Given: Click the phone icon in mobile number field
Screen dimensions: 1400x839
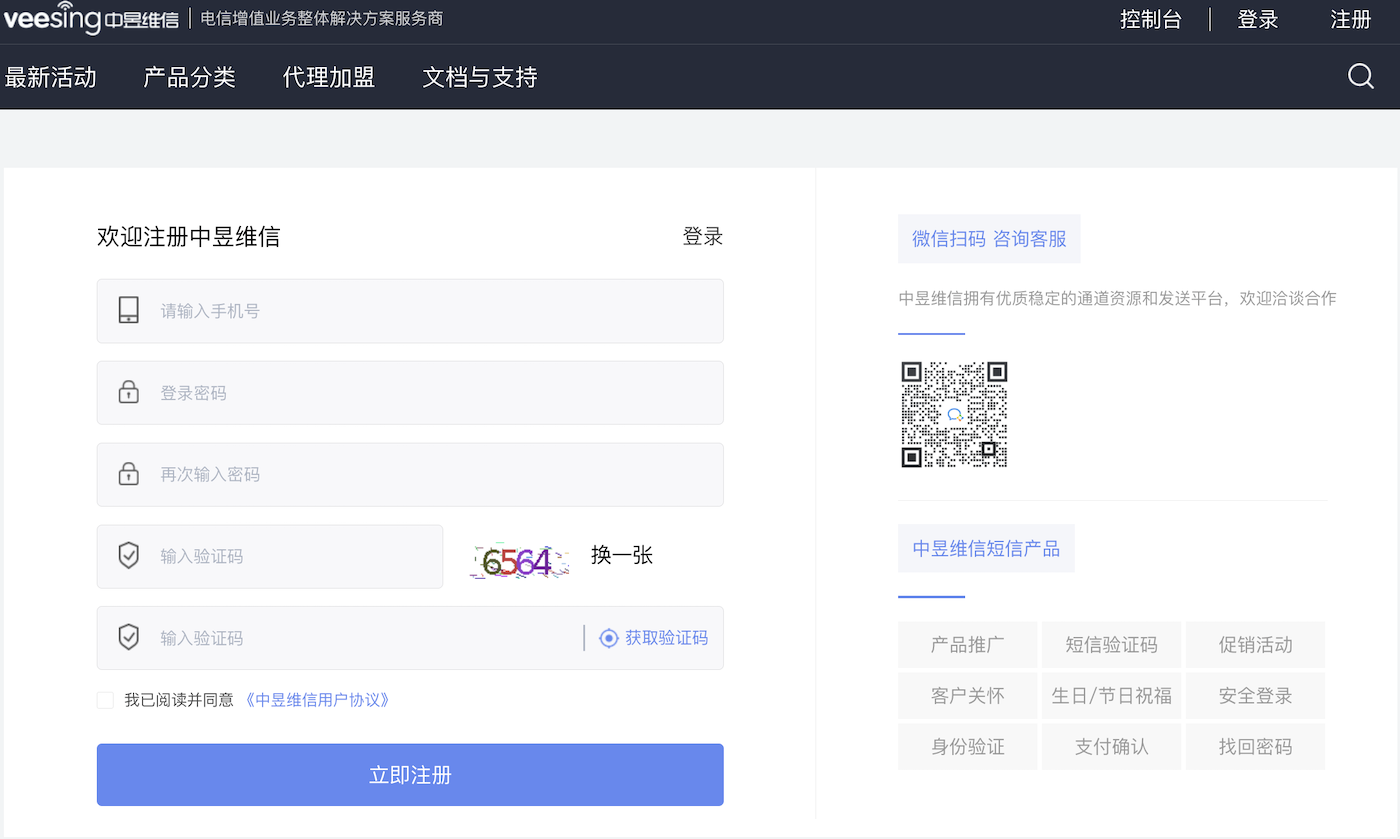Looking at the screenshot, I should 128,310.
